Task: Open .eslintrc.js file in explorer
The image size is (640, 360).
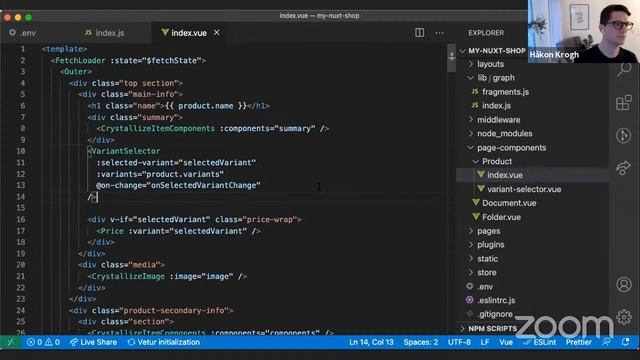Action: click(x=496, y=300)
